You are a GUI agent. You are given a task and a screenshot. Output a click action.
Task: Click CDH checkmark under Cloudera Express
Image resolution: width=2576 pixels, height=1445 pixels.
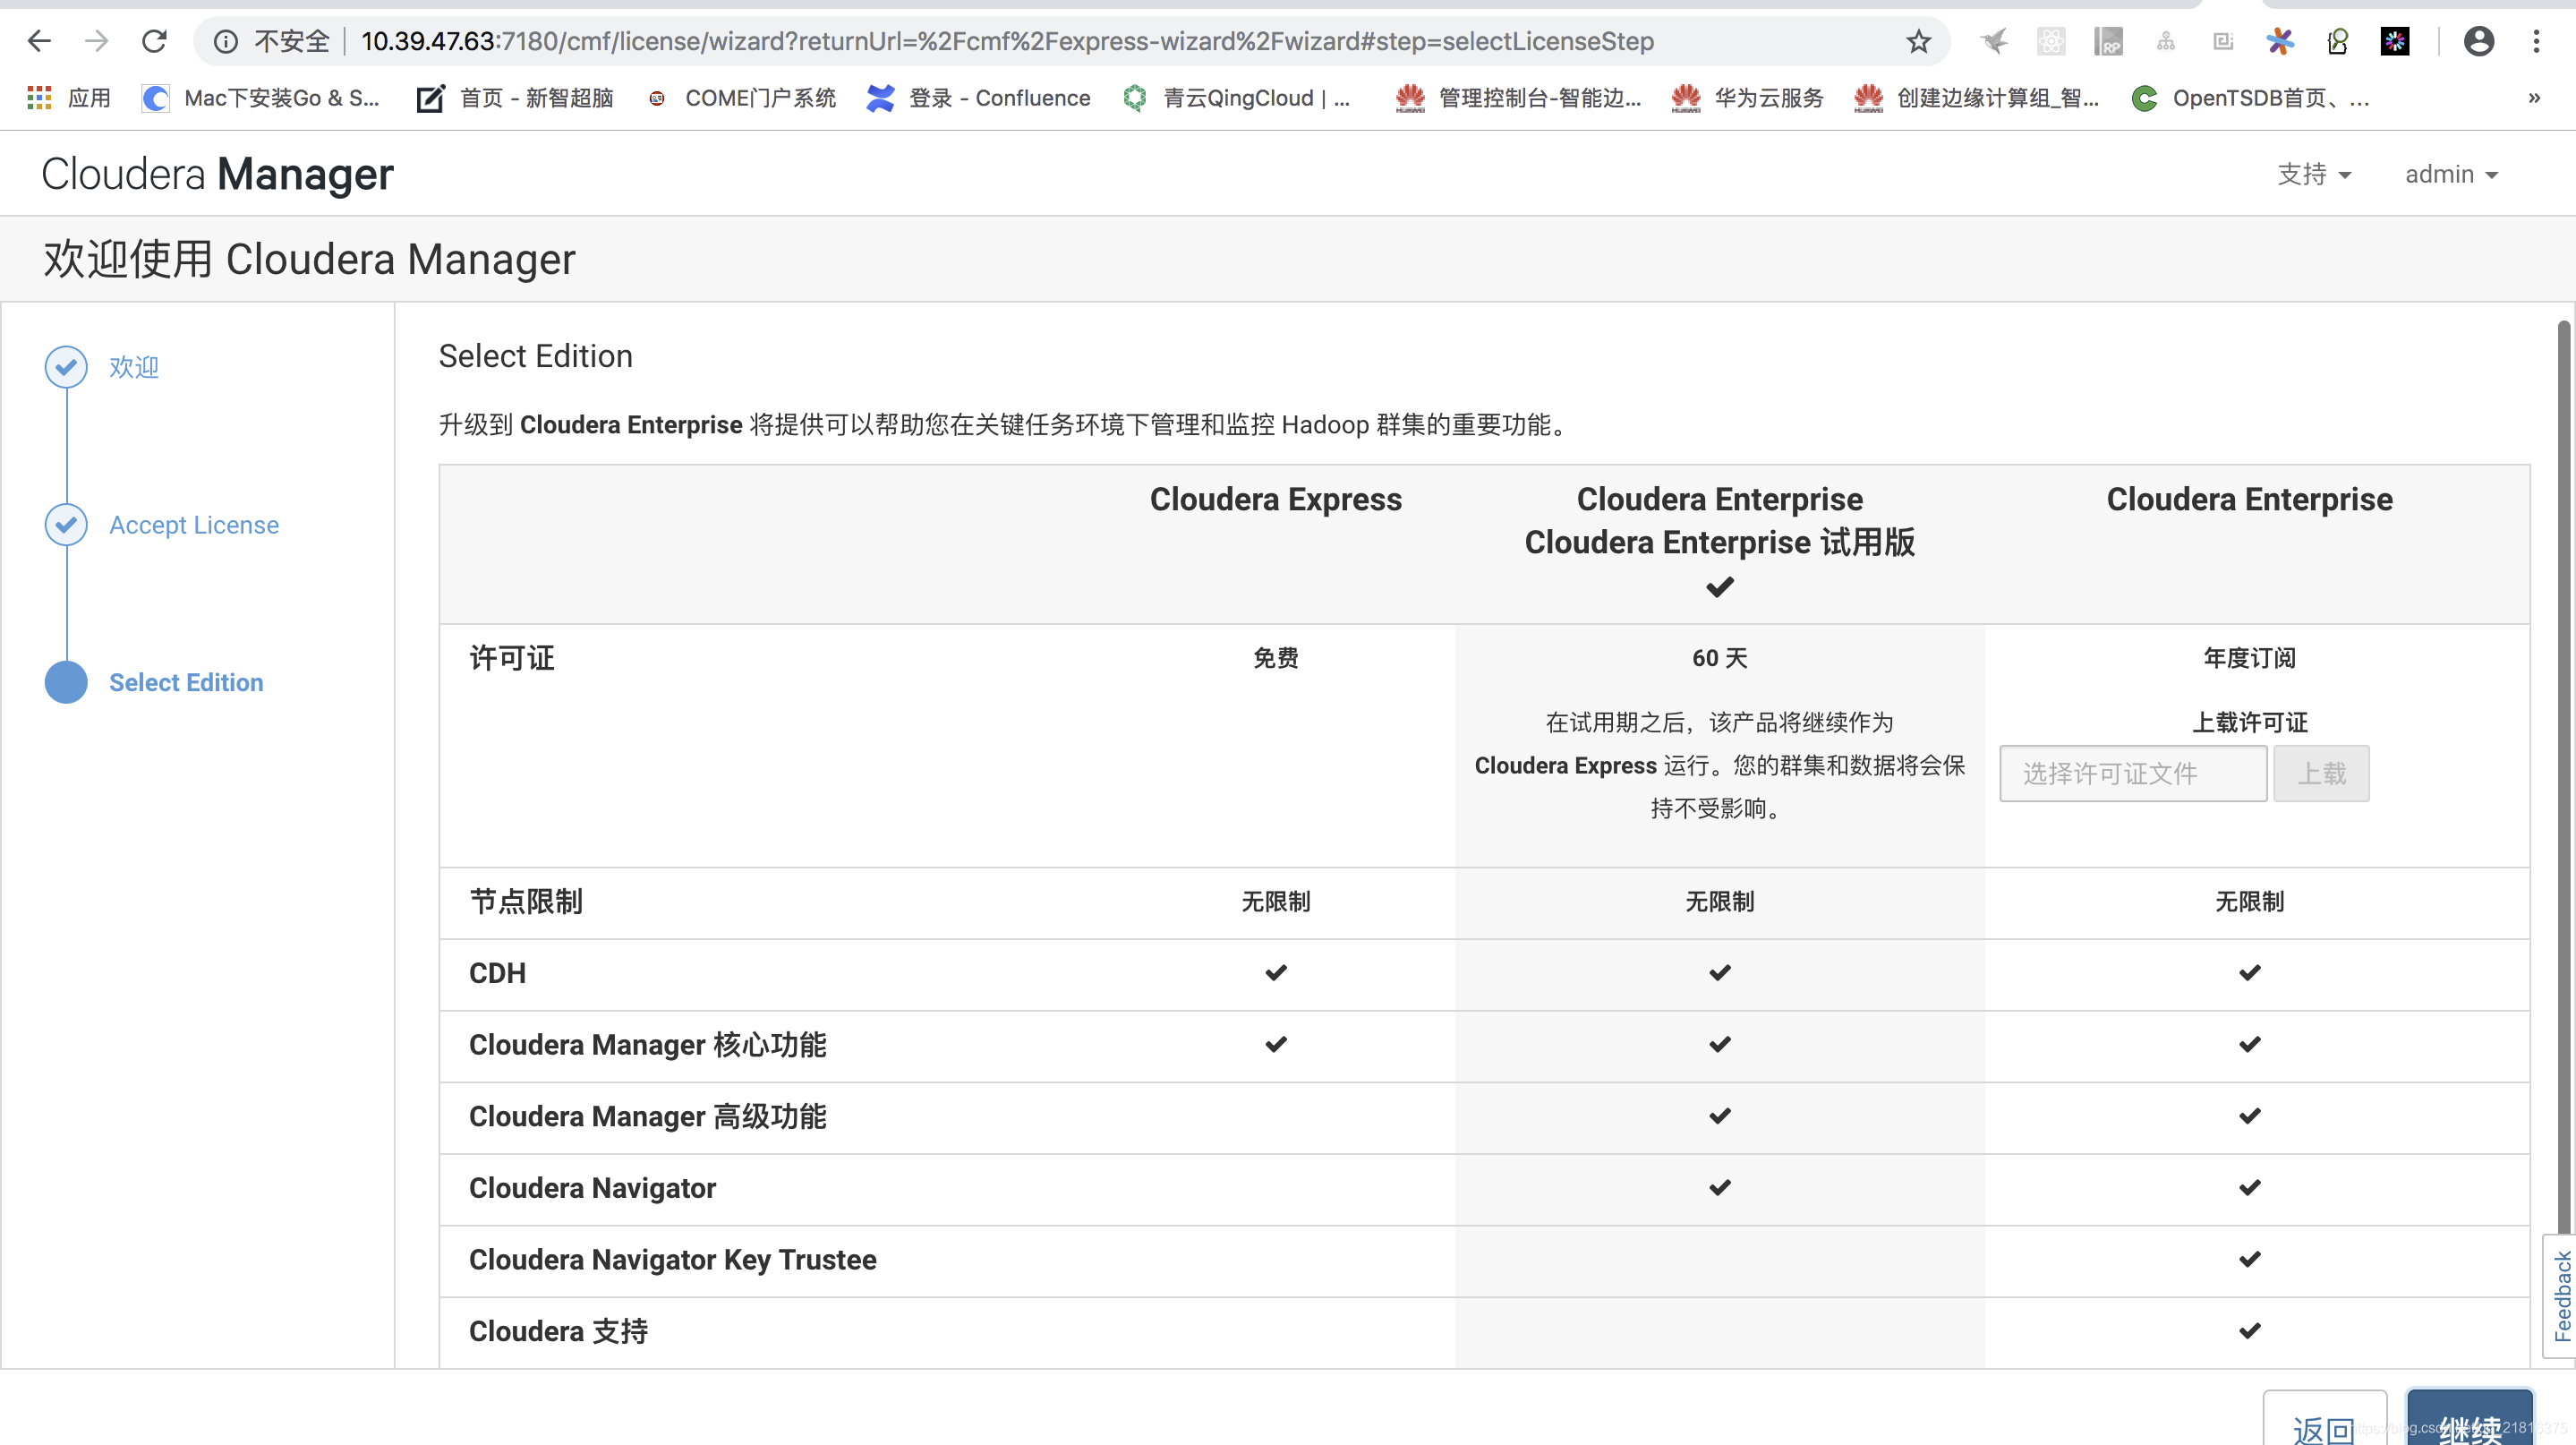click(1276, 973)
